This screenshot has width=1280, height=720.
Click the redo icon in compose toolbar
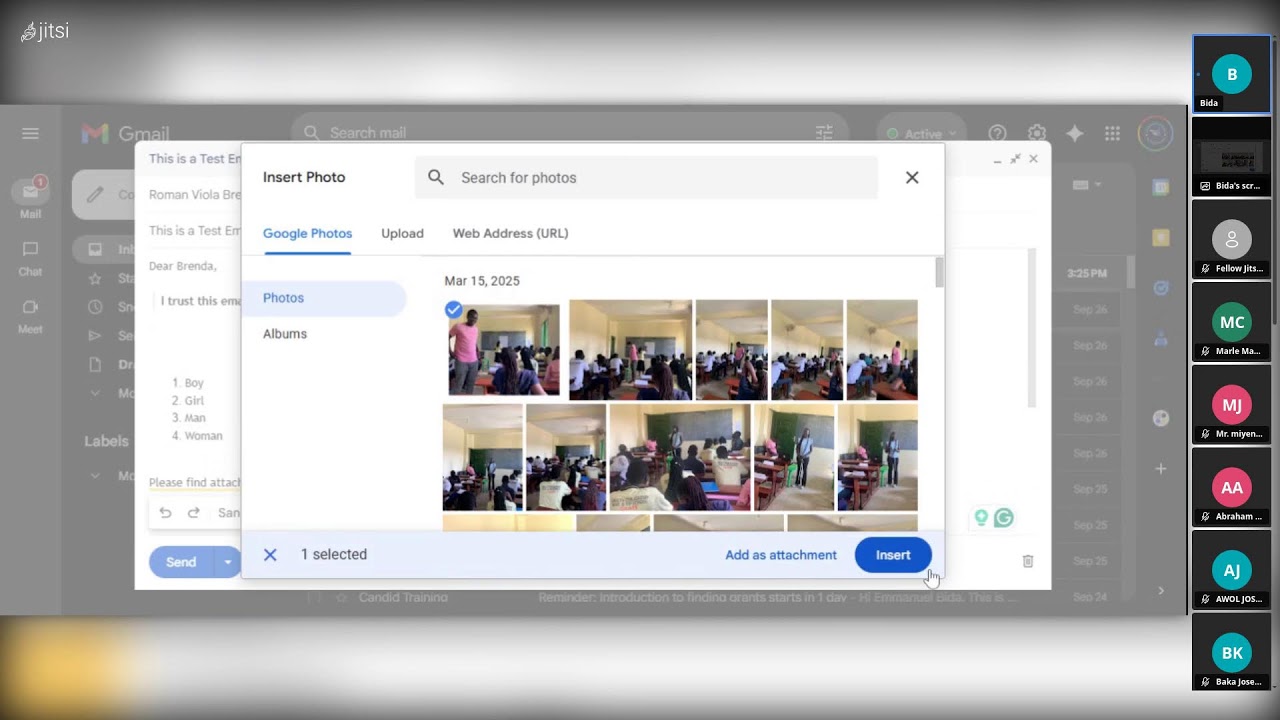[194, 513]
